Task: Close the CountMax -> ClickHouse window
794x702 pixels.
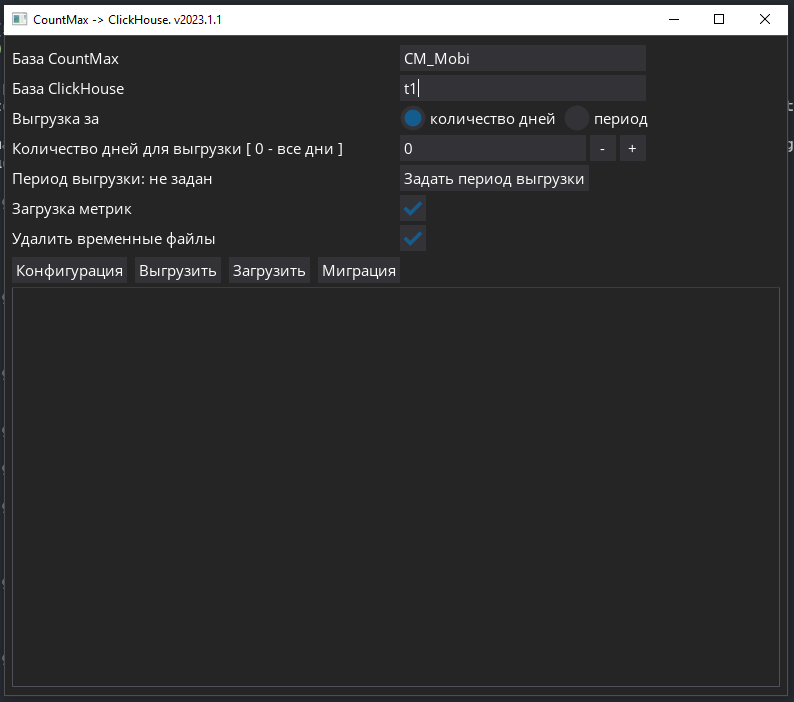Action: [x=765, y=19]
